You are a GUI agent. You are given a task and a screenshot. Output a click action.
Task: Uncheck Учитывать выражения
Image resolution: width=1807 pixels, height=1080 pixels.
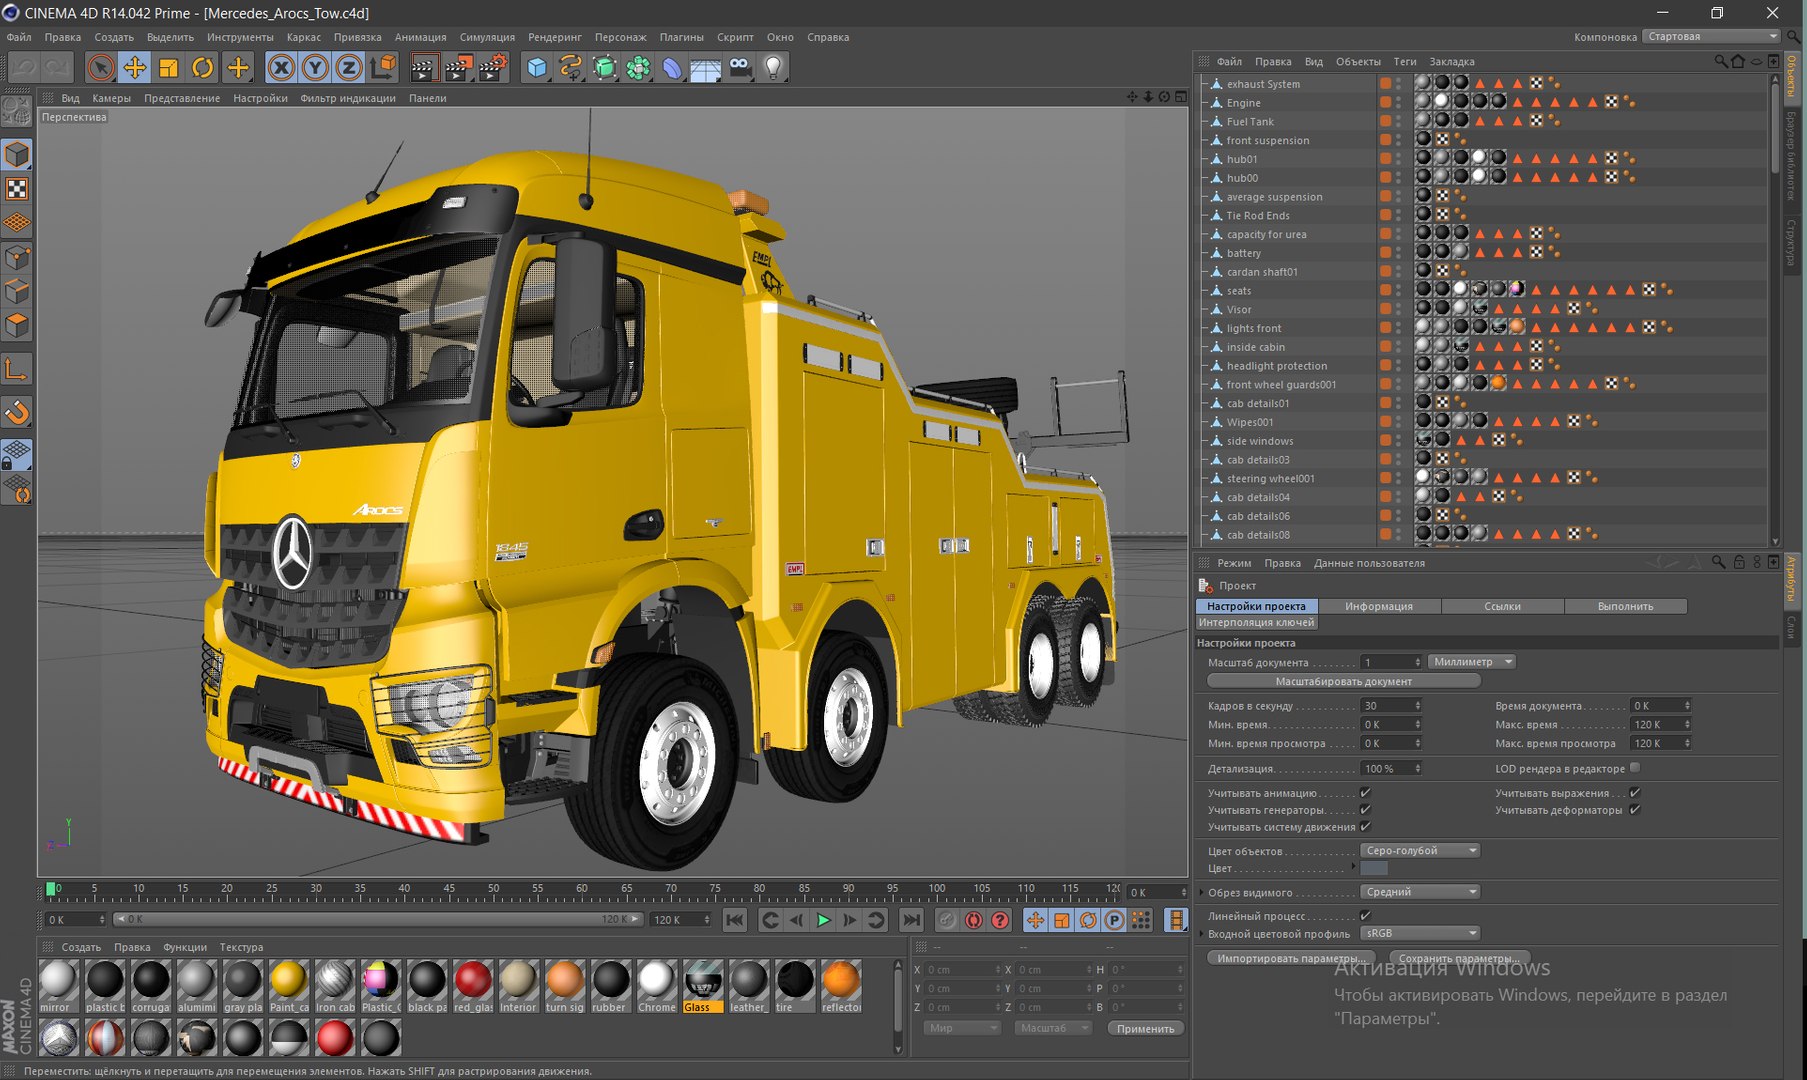1635,792
